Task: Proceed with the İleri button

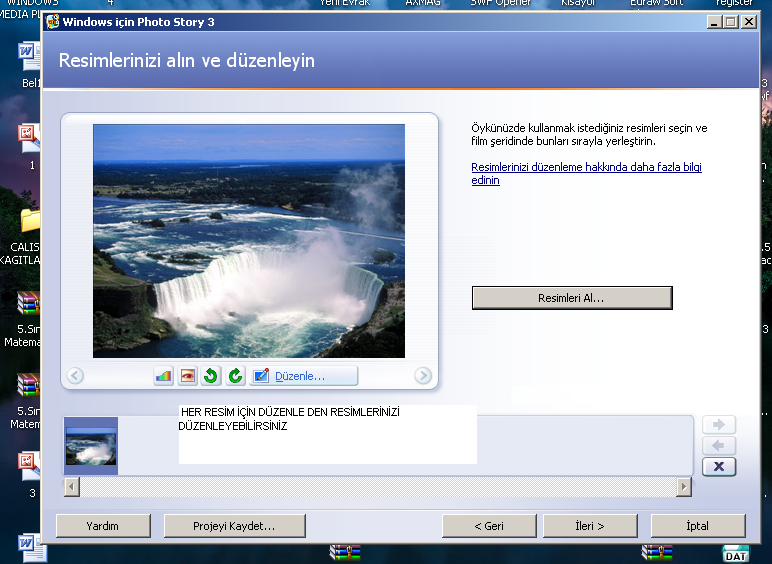Action: tap(589, 526)
